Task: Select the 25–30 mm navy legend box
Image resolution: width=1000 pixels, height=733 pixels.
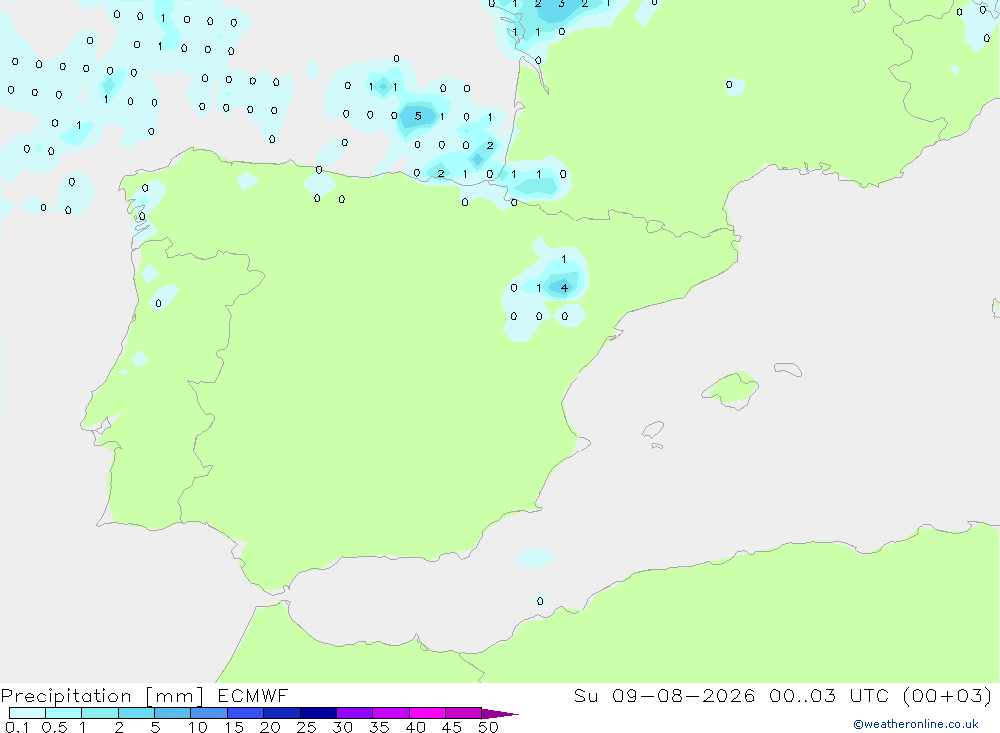Action: 318,713
